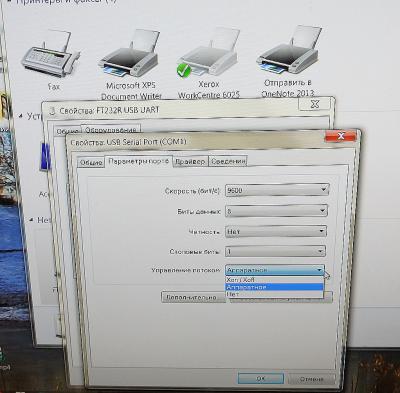Switch to the Драйвер tab

click(190, 161)
